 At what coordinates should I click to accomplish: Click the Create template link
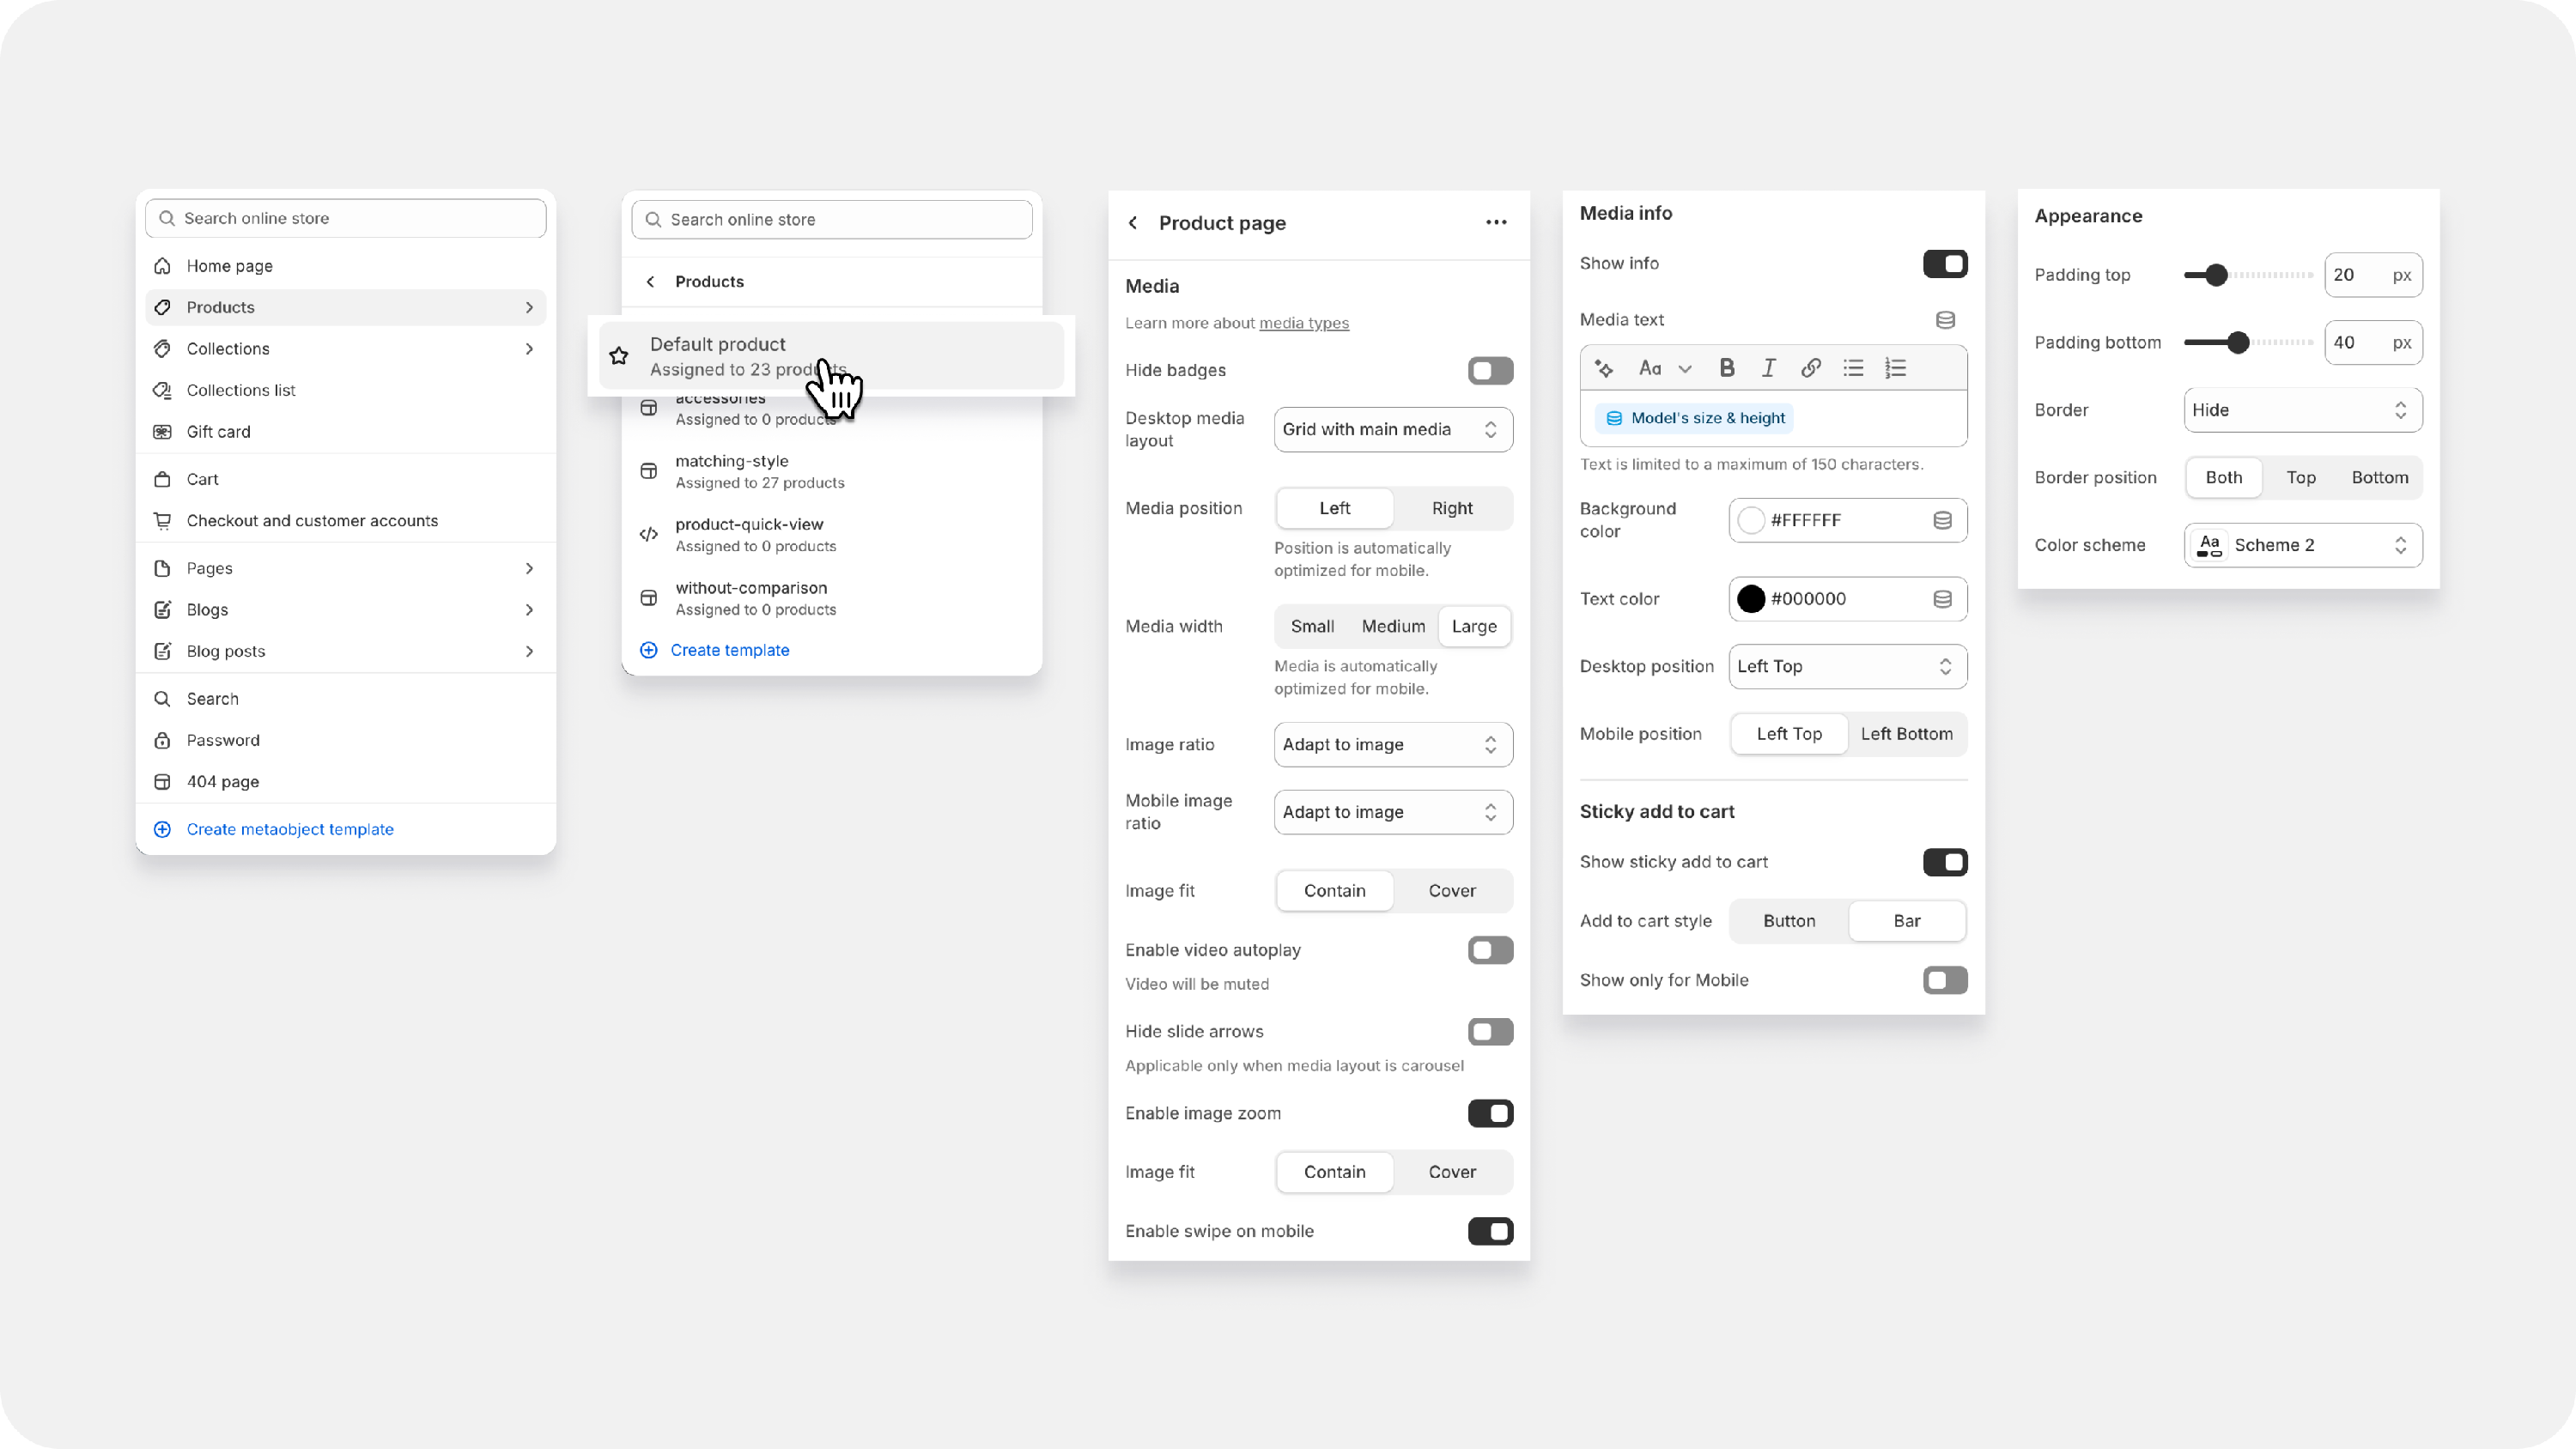click(729, 650)
